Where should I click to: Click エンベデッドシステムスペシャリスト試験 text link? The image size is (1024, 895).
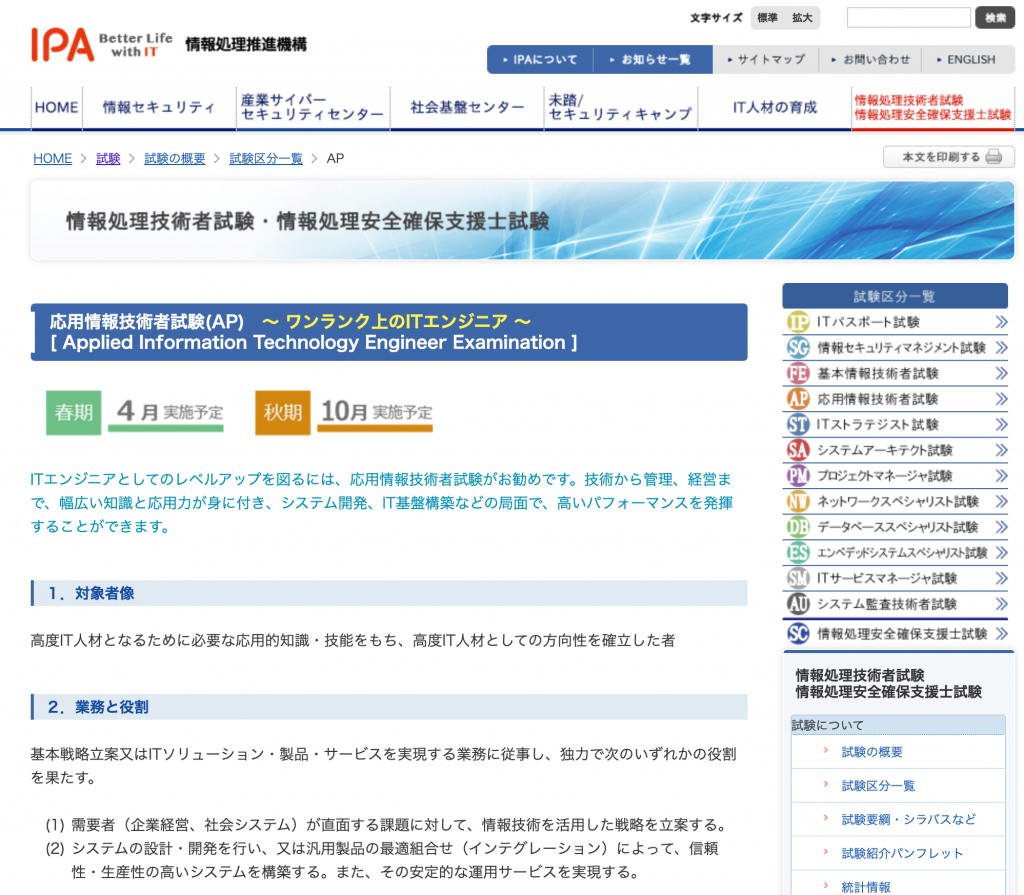coord(902,553)
